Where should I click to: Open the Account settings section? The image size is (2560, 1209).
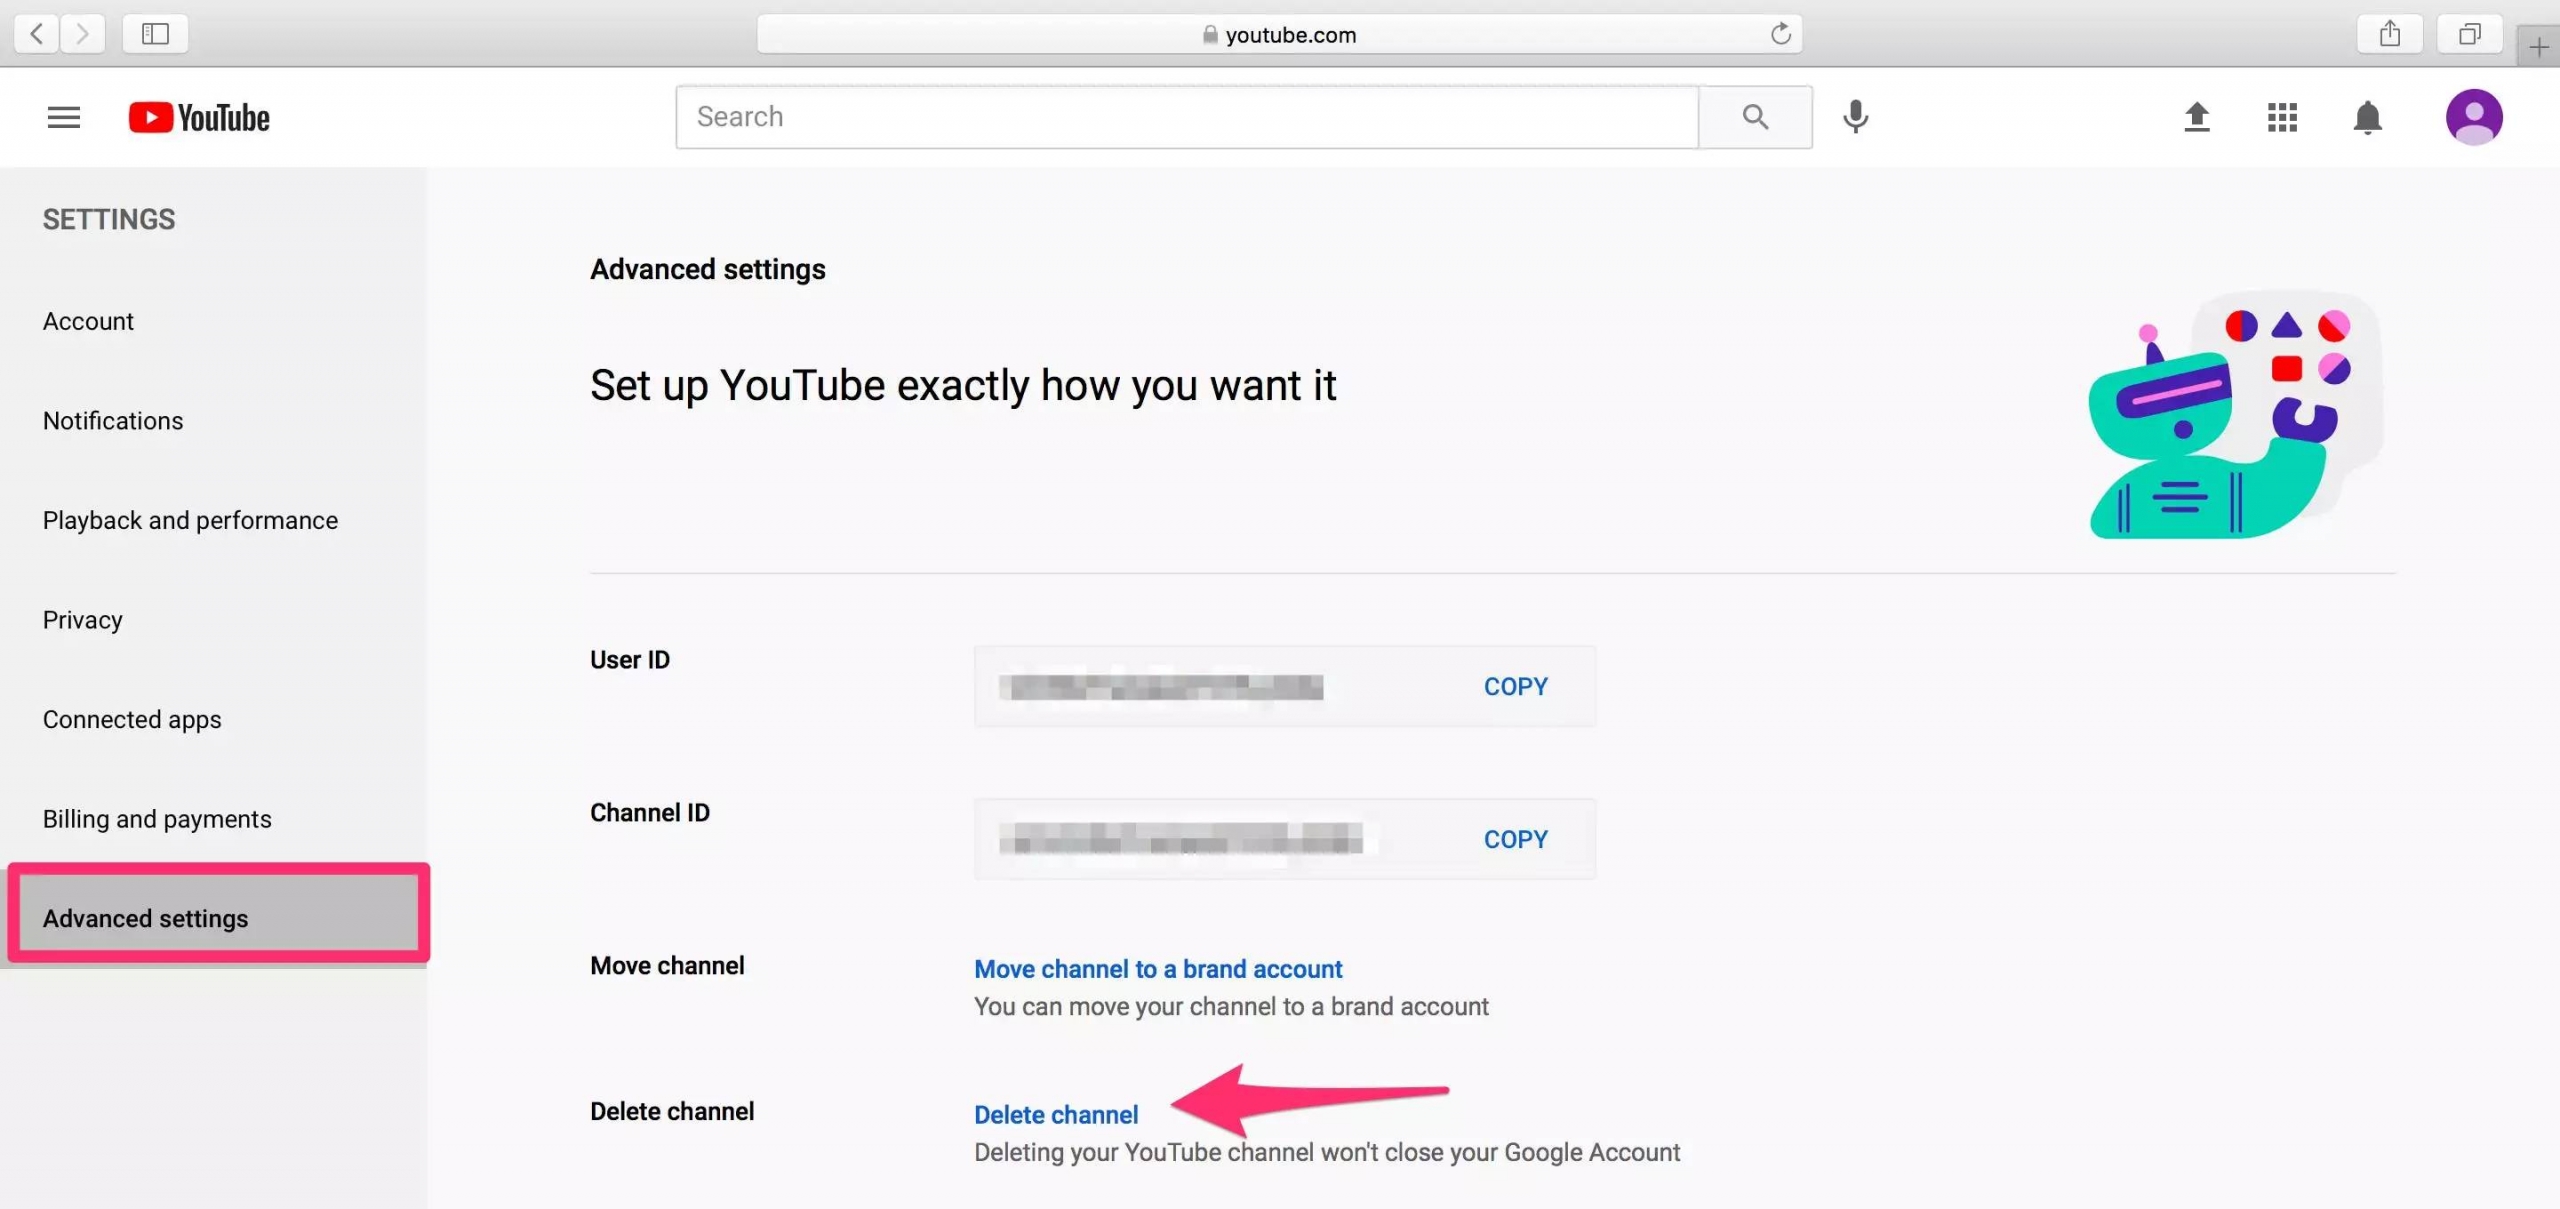pos(88,321)
